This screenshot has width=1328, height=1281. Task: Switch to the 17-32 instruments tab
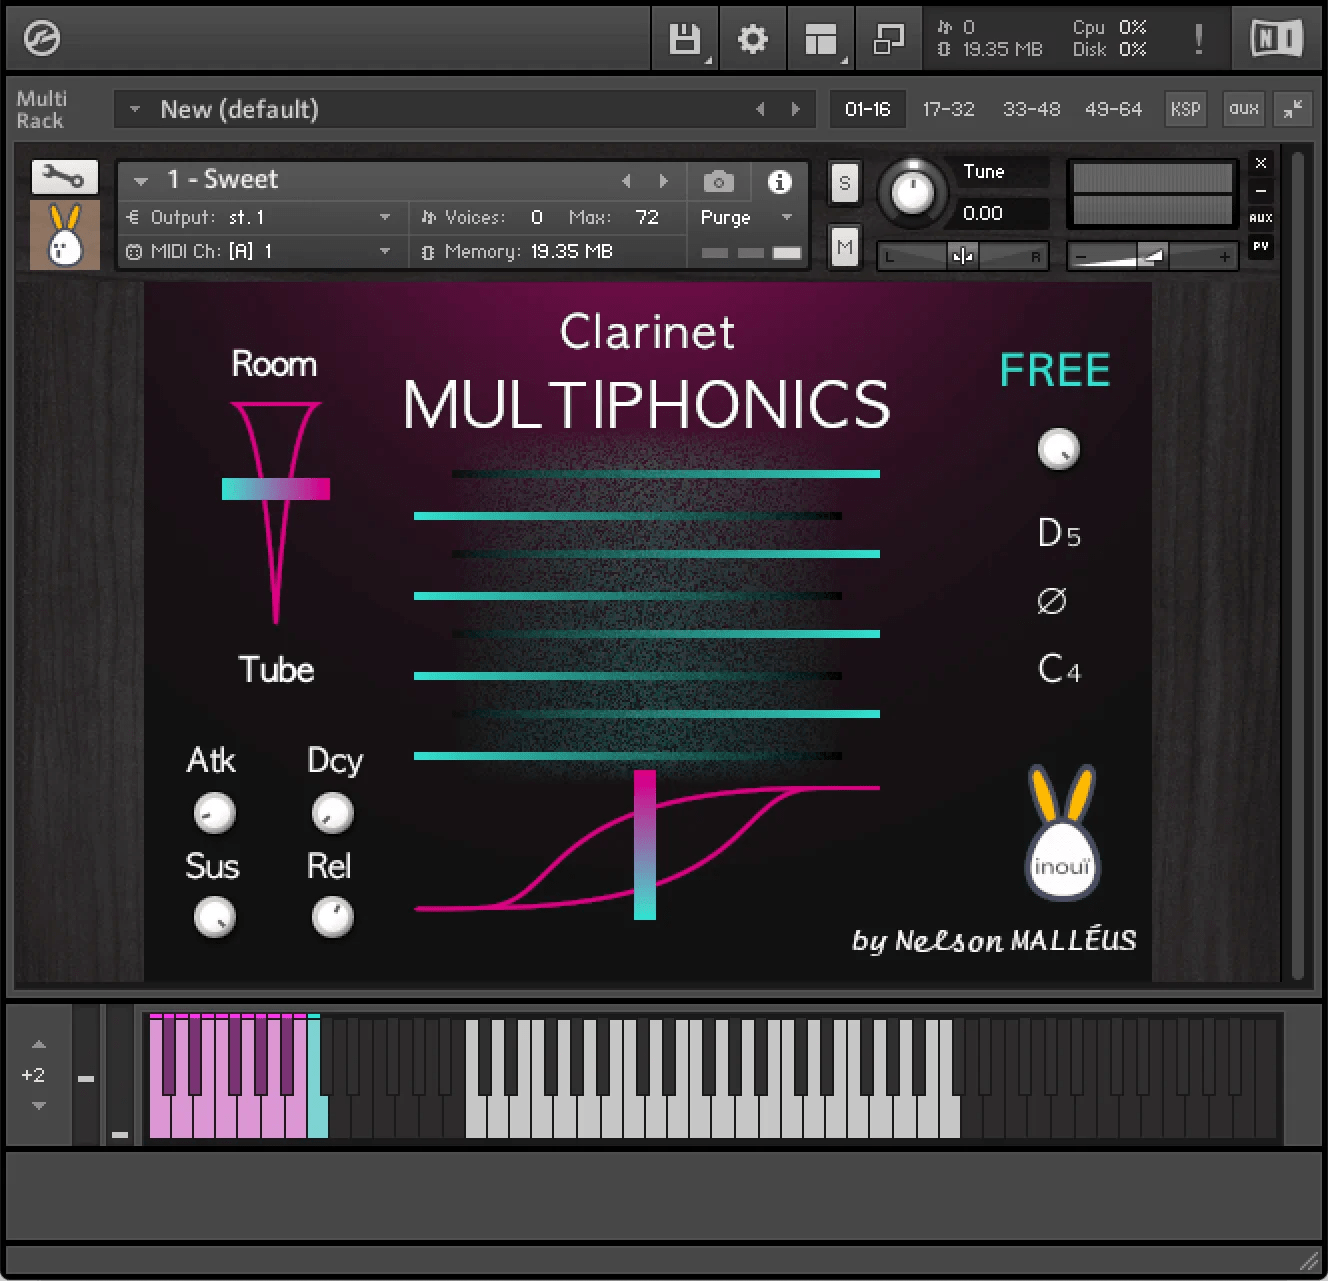pyautogui.click(x=948, y=109)
